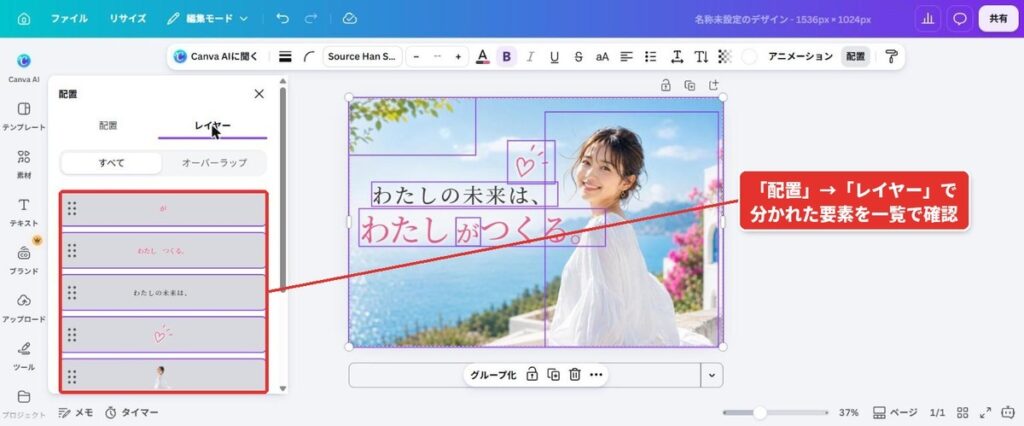The width and height of the screenshot is (1024, 426).
Task: Undo the last action
Action: [283, 19]
